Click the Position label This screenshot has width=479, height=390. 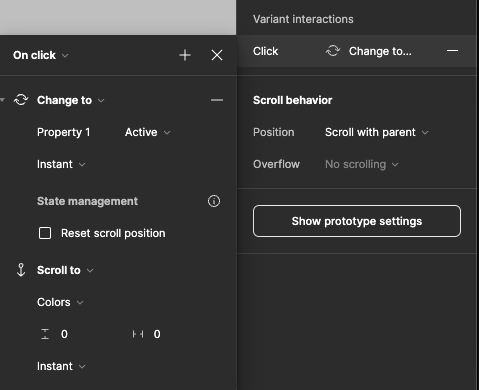pyautogui.click(x=274, y=132)
